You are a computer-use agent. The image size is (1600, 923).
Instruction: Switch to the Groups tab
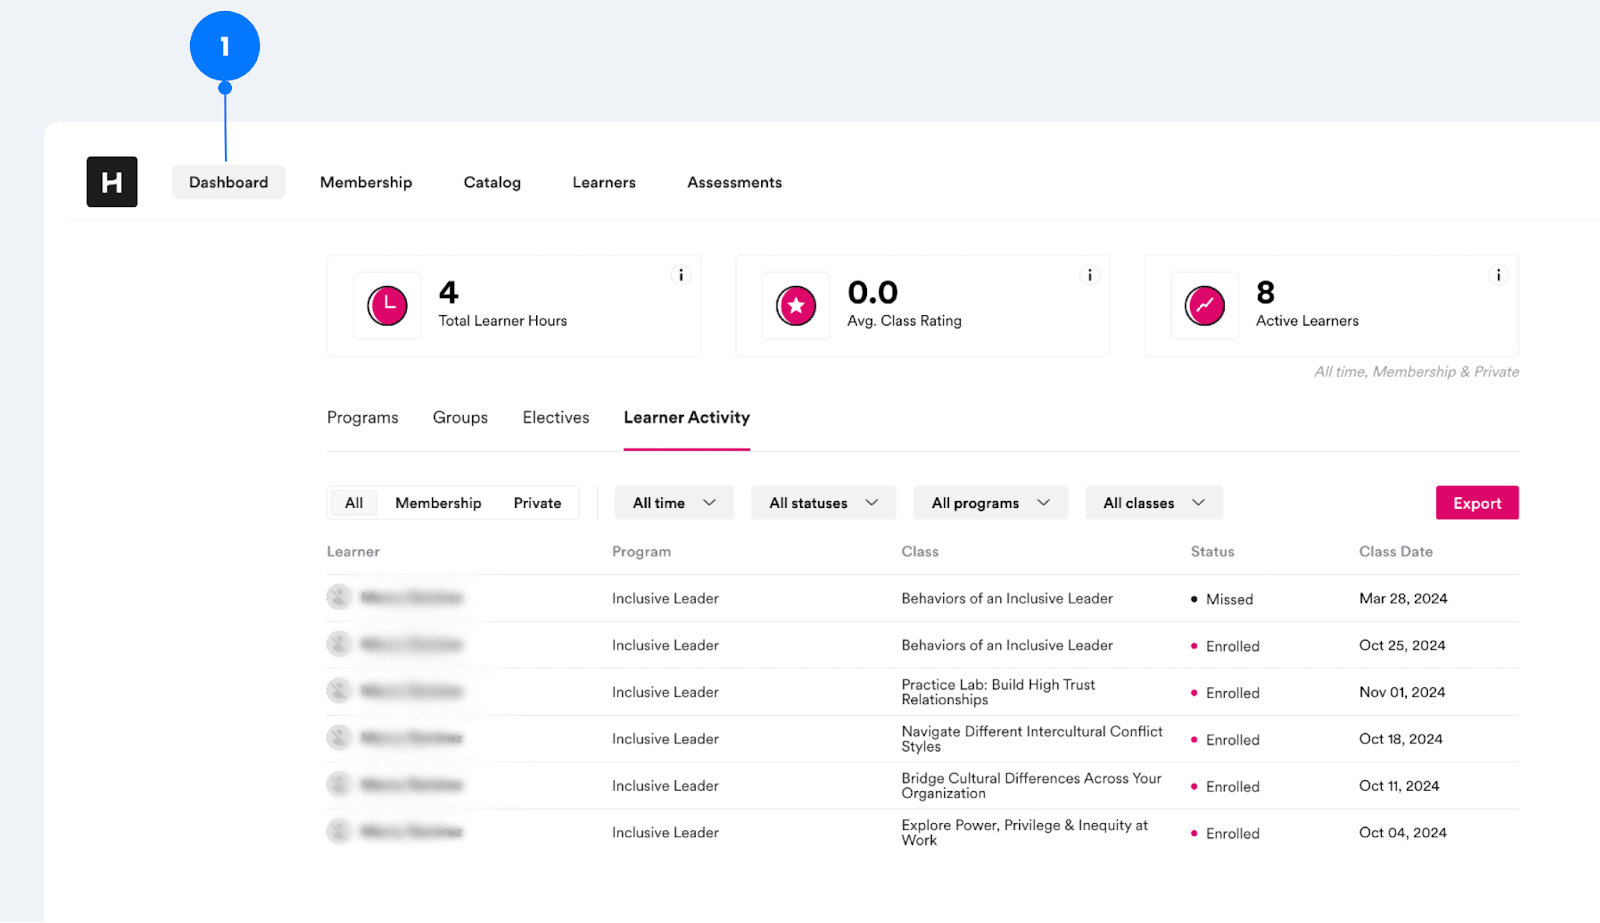point(460,417)
